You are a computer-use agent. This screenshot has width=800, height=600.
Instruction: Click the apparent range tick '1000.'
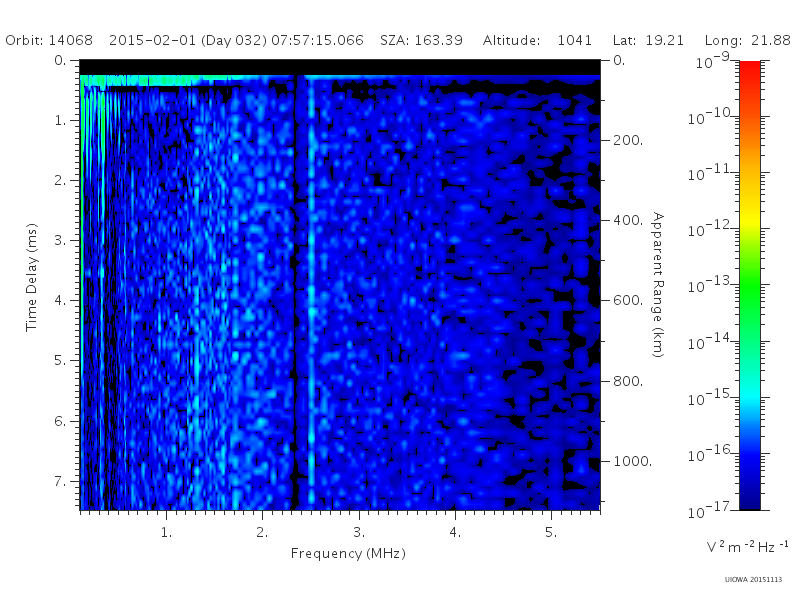pos(633,461)
